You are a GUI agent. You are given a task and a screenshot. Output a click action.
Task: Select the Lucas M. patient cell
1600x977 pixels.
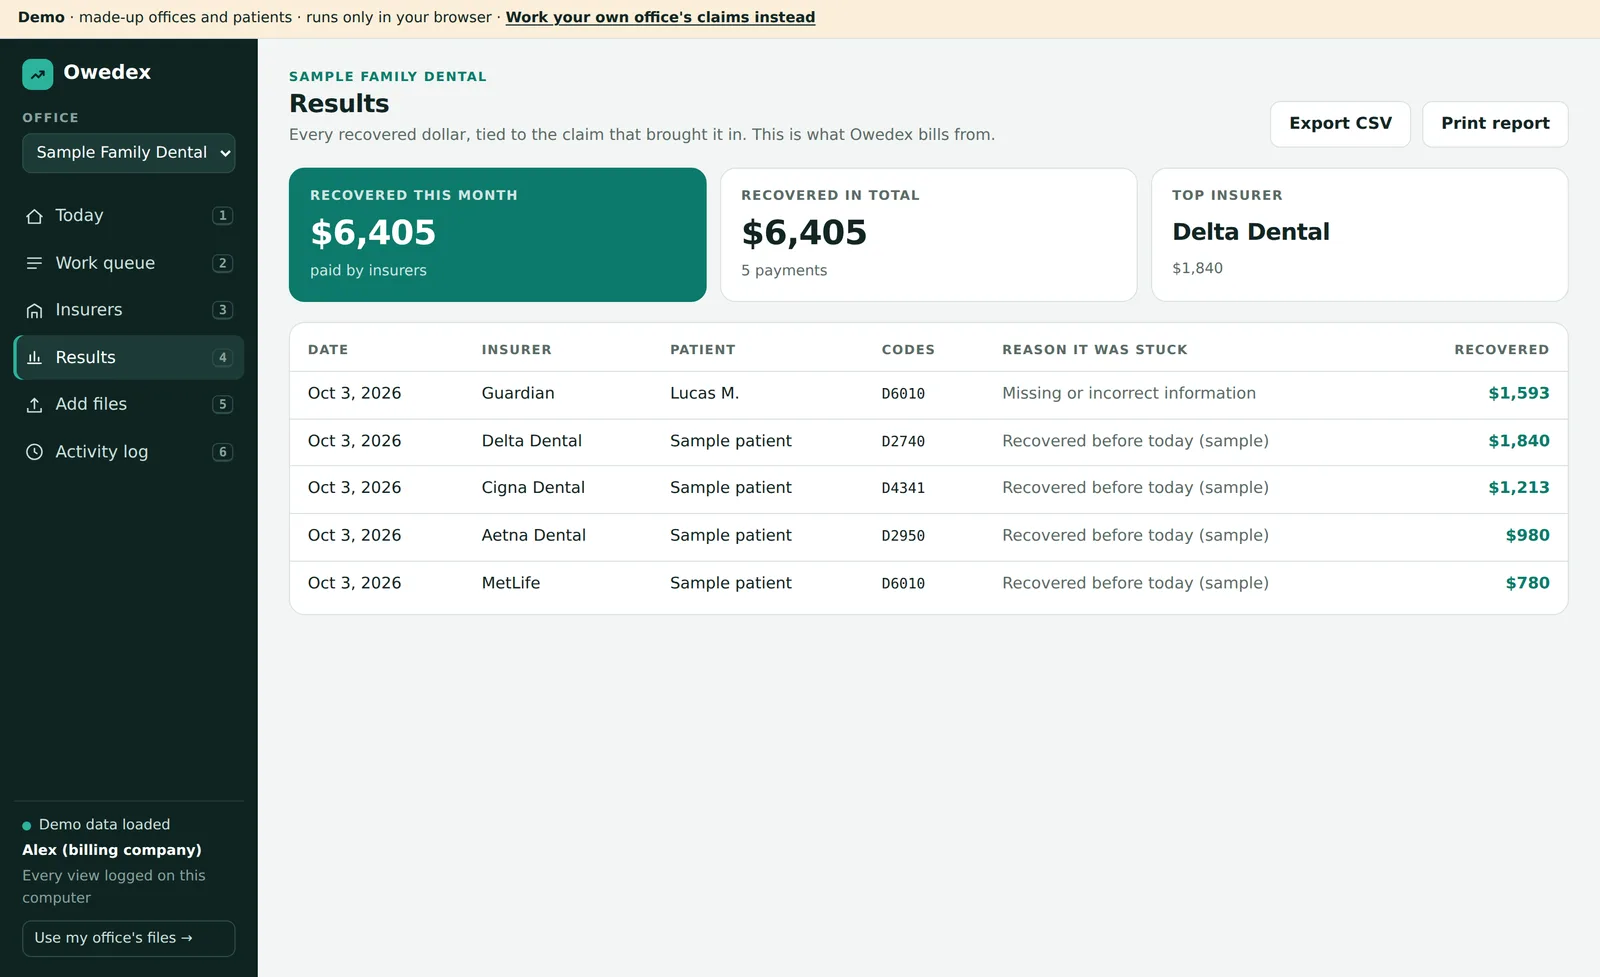704,394
